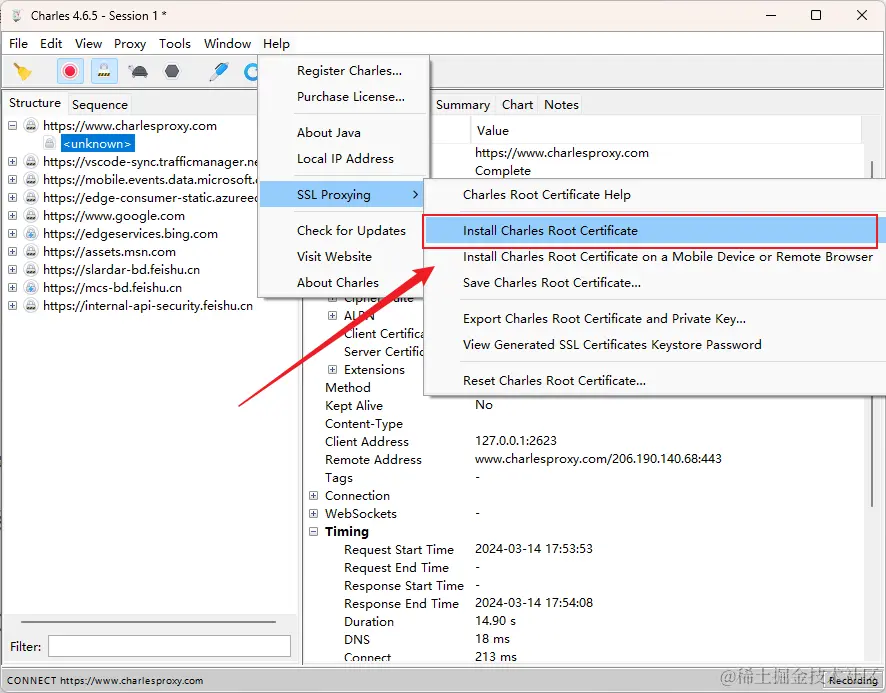886x693 pixels.
Task: Select https://assets.msn.com host row
Action: (109, 252)
